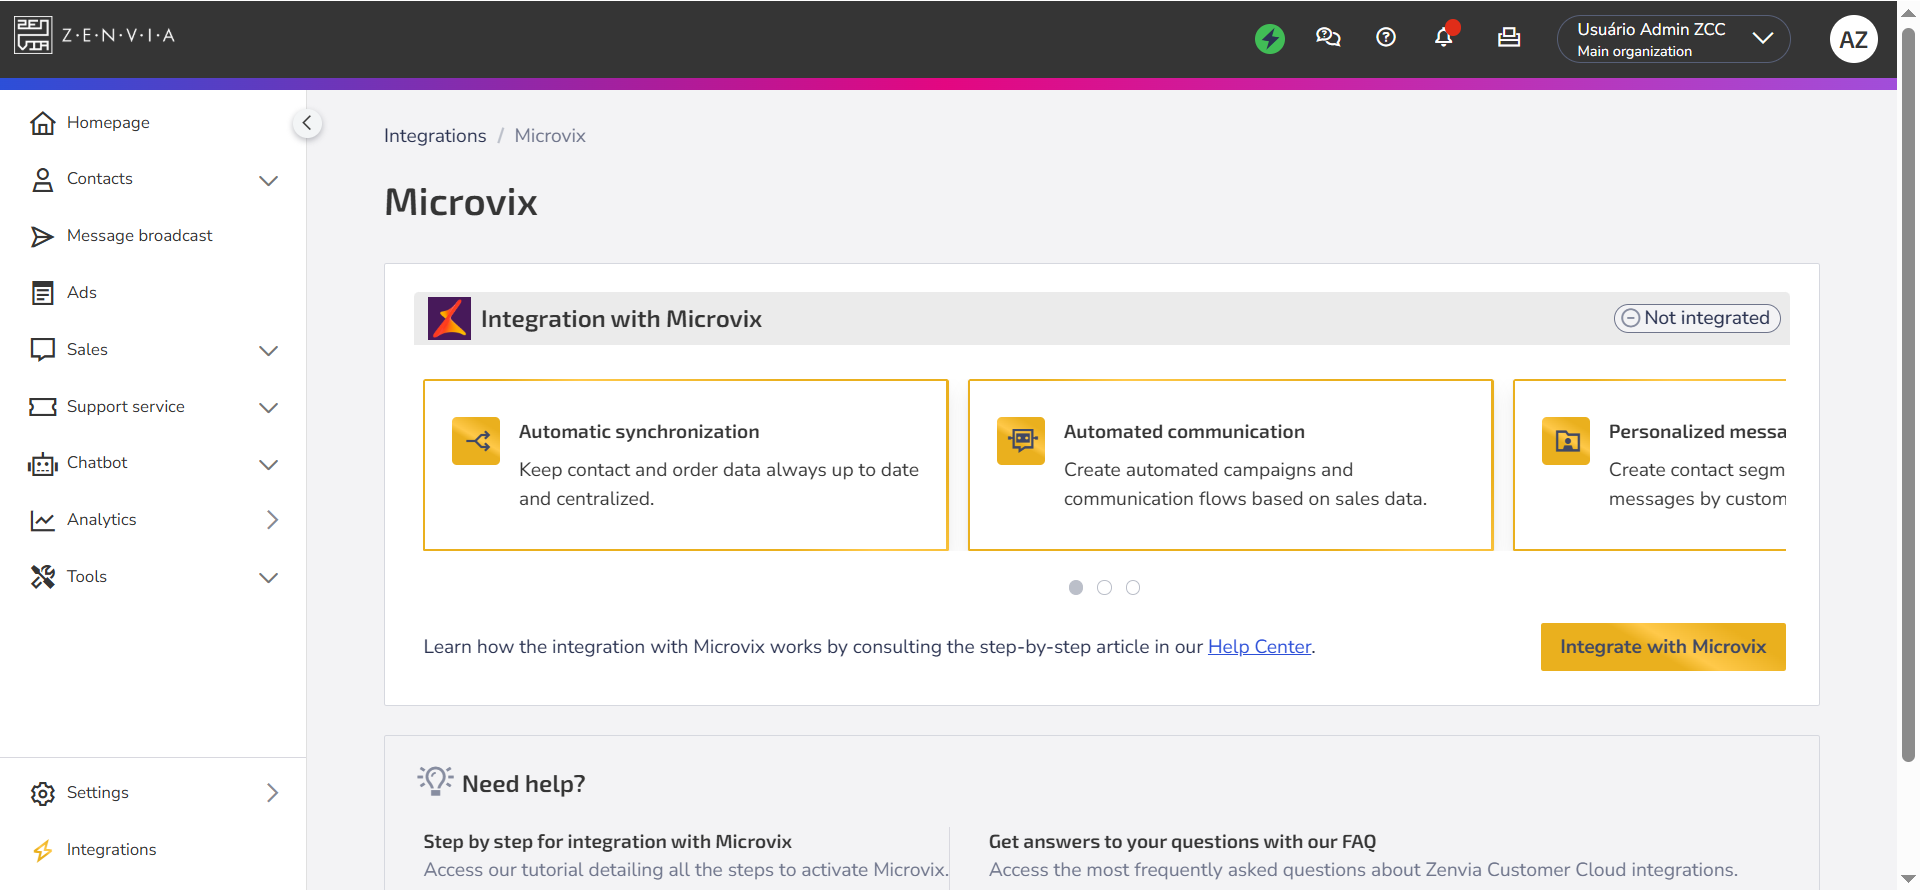1920x890 pixels.
Task: Click the inbox tray icon in header
Action: point(1509,38)
